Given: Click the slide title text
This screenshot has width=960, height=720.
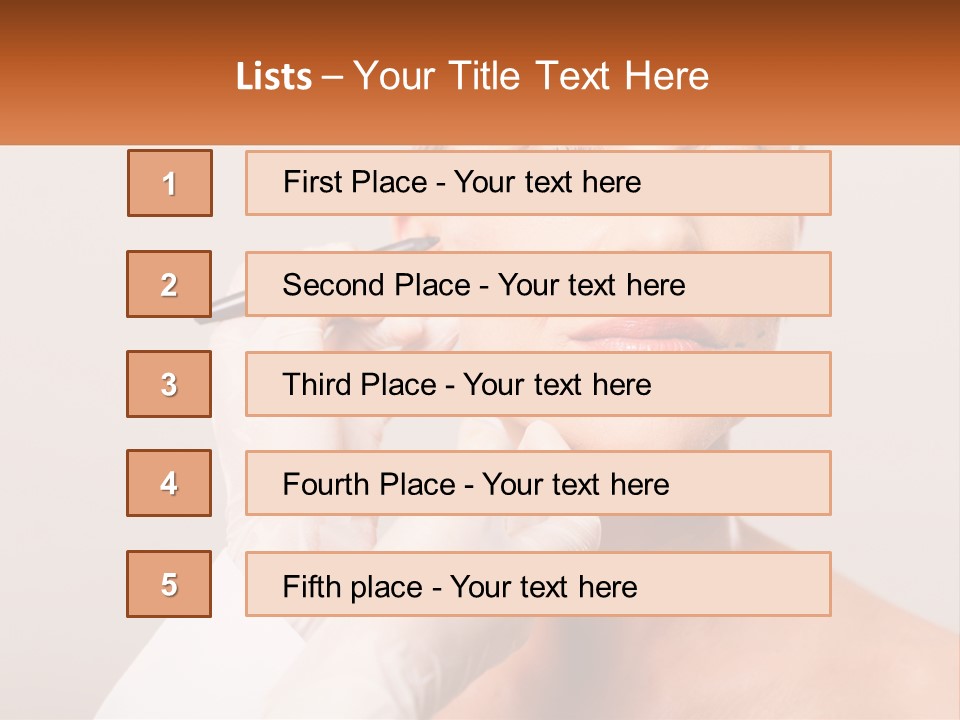Looking at the screenshot, I should point(472,76).
